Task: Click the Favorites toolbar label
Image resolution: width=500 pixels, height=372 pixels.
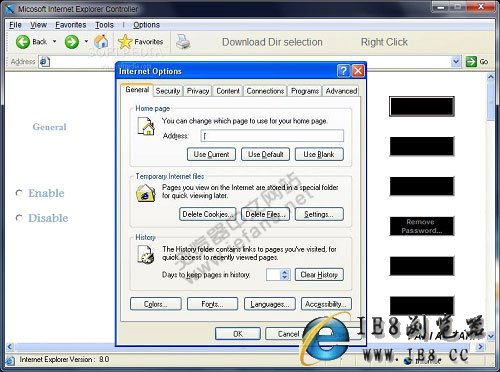Action: pyautogui.click(x=149, y=42)
